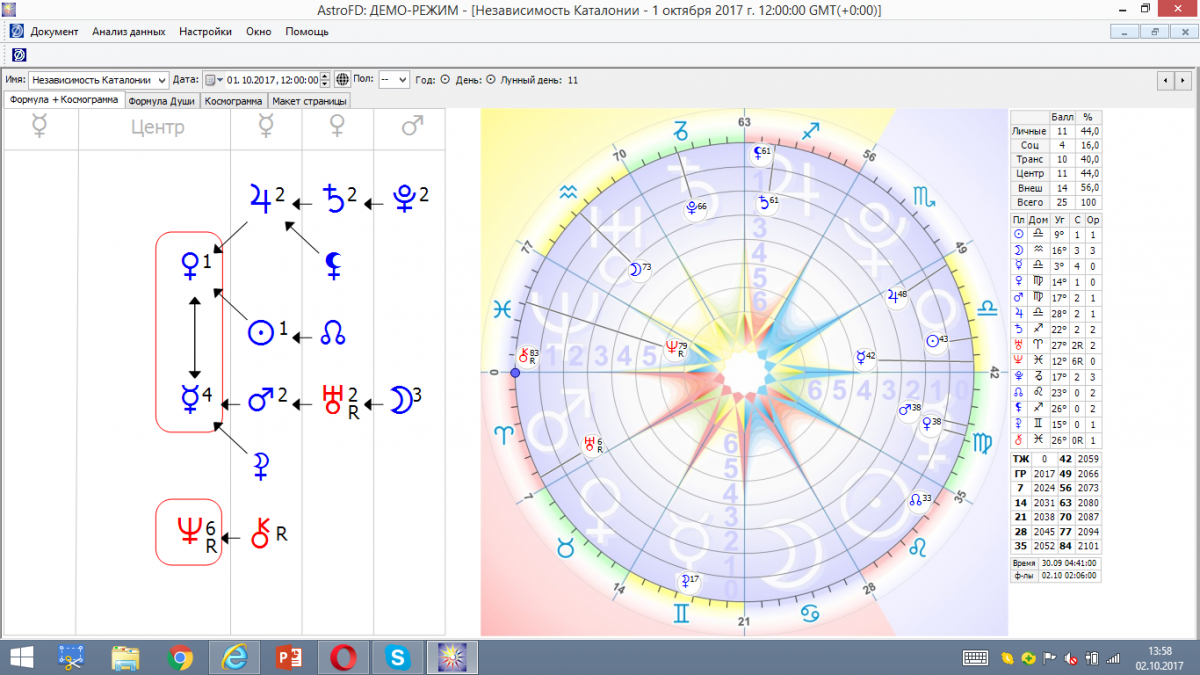Click Neptune symbol in the formula diagram
Image resolution: width=1200 pixels, height=675 pixels.
coord(188,529)
